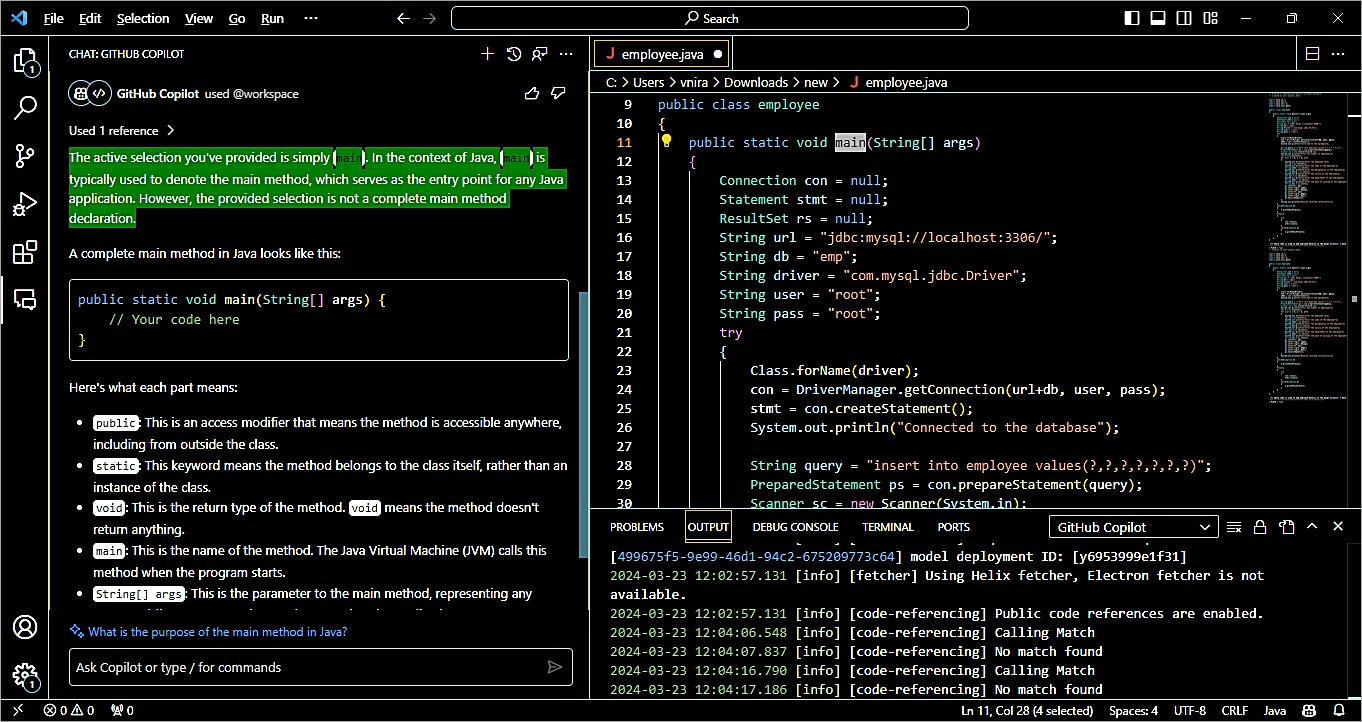This screenshot has width=1362, height=722.
Task: Clear the output panel log
Action: tap(1234, 527)
